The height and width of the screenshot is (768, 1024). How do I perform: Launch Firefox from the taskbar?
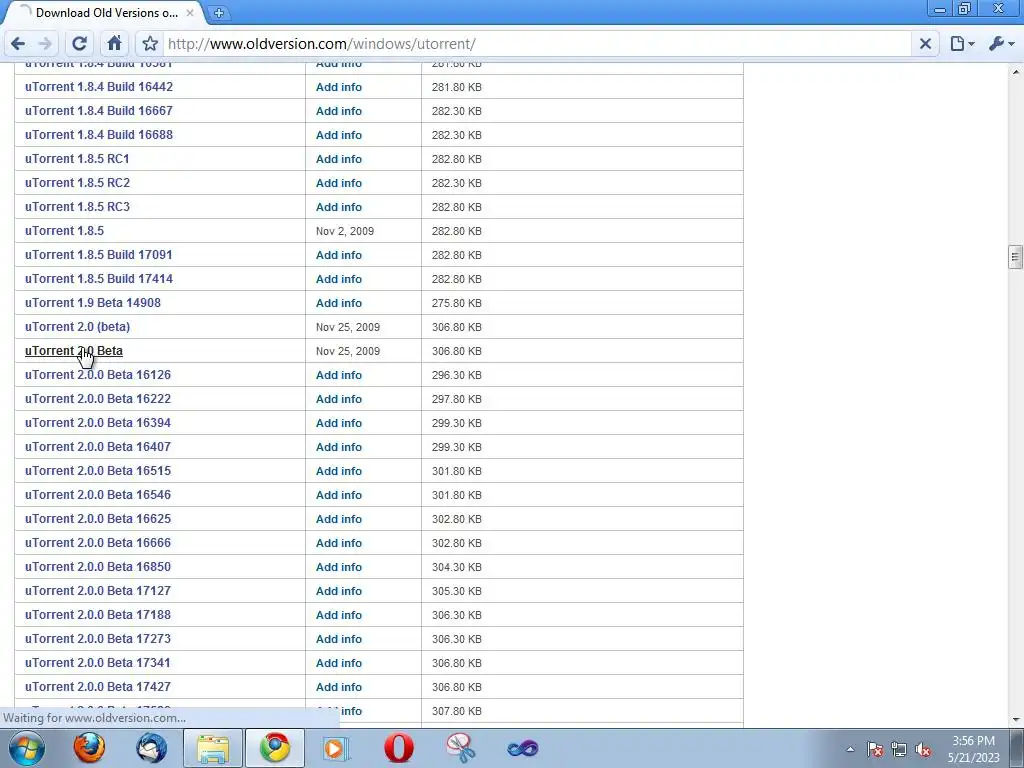point(89,748)
